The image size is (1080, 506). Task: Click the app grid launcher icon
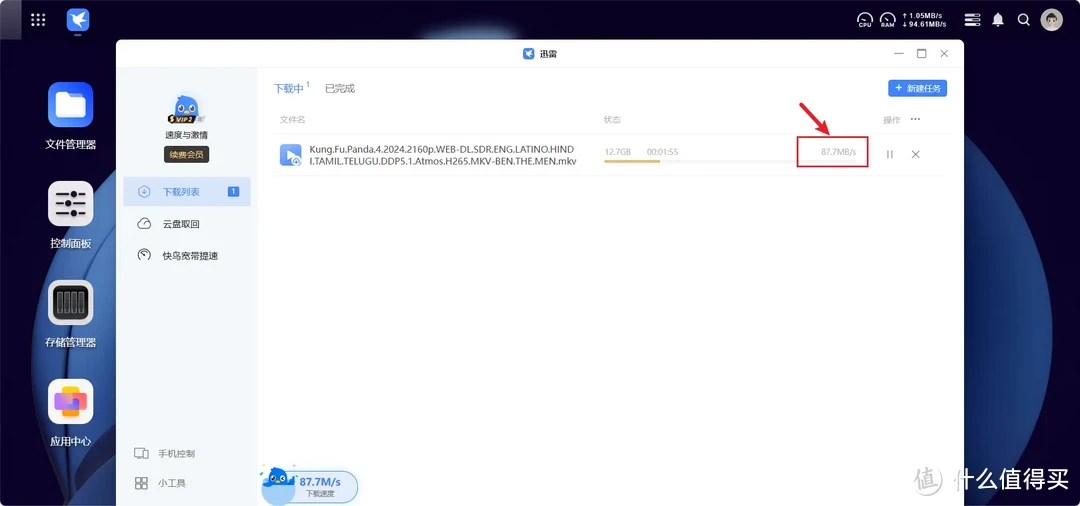click(x=38, y=19)
